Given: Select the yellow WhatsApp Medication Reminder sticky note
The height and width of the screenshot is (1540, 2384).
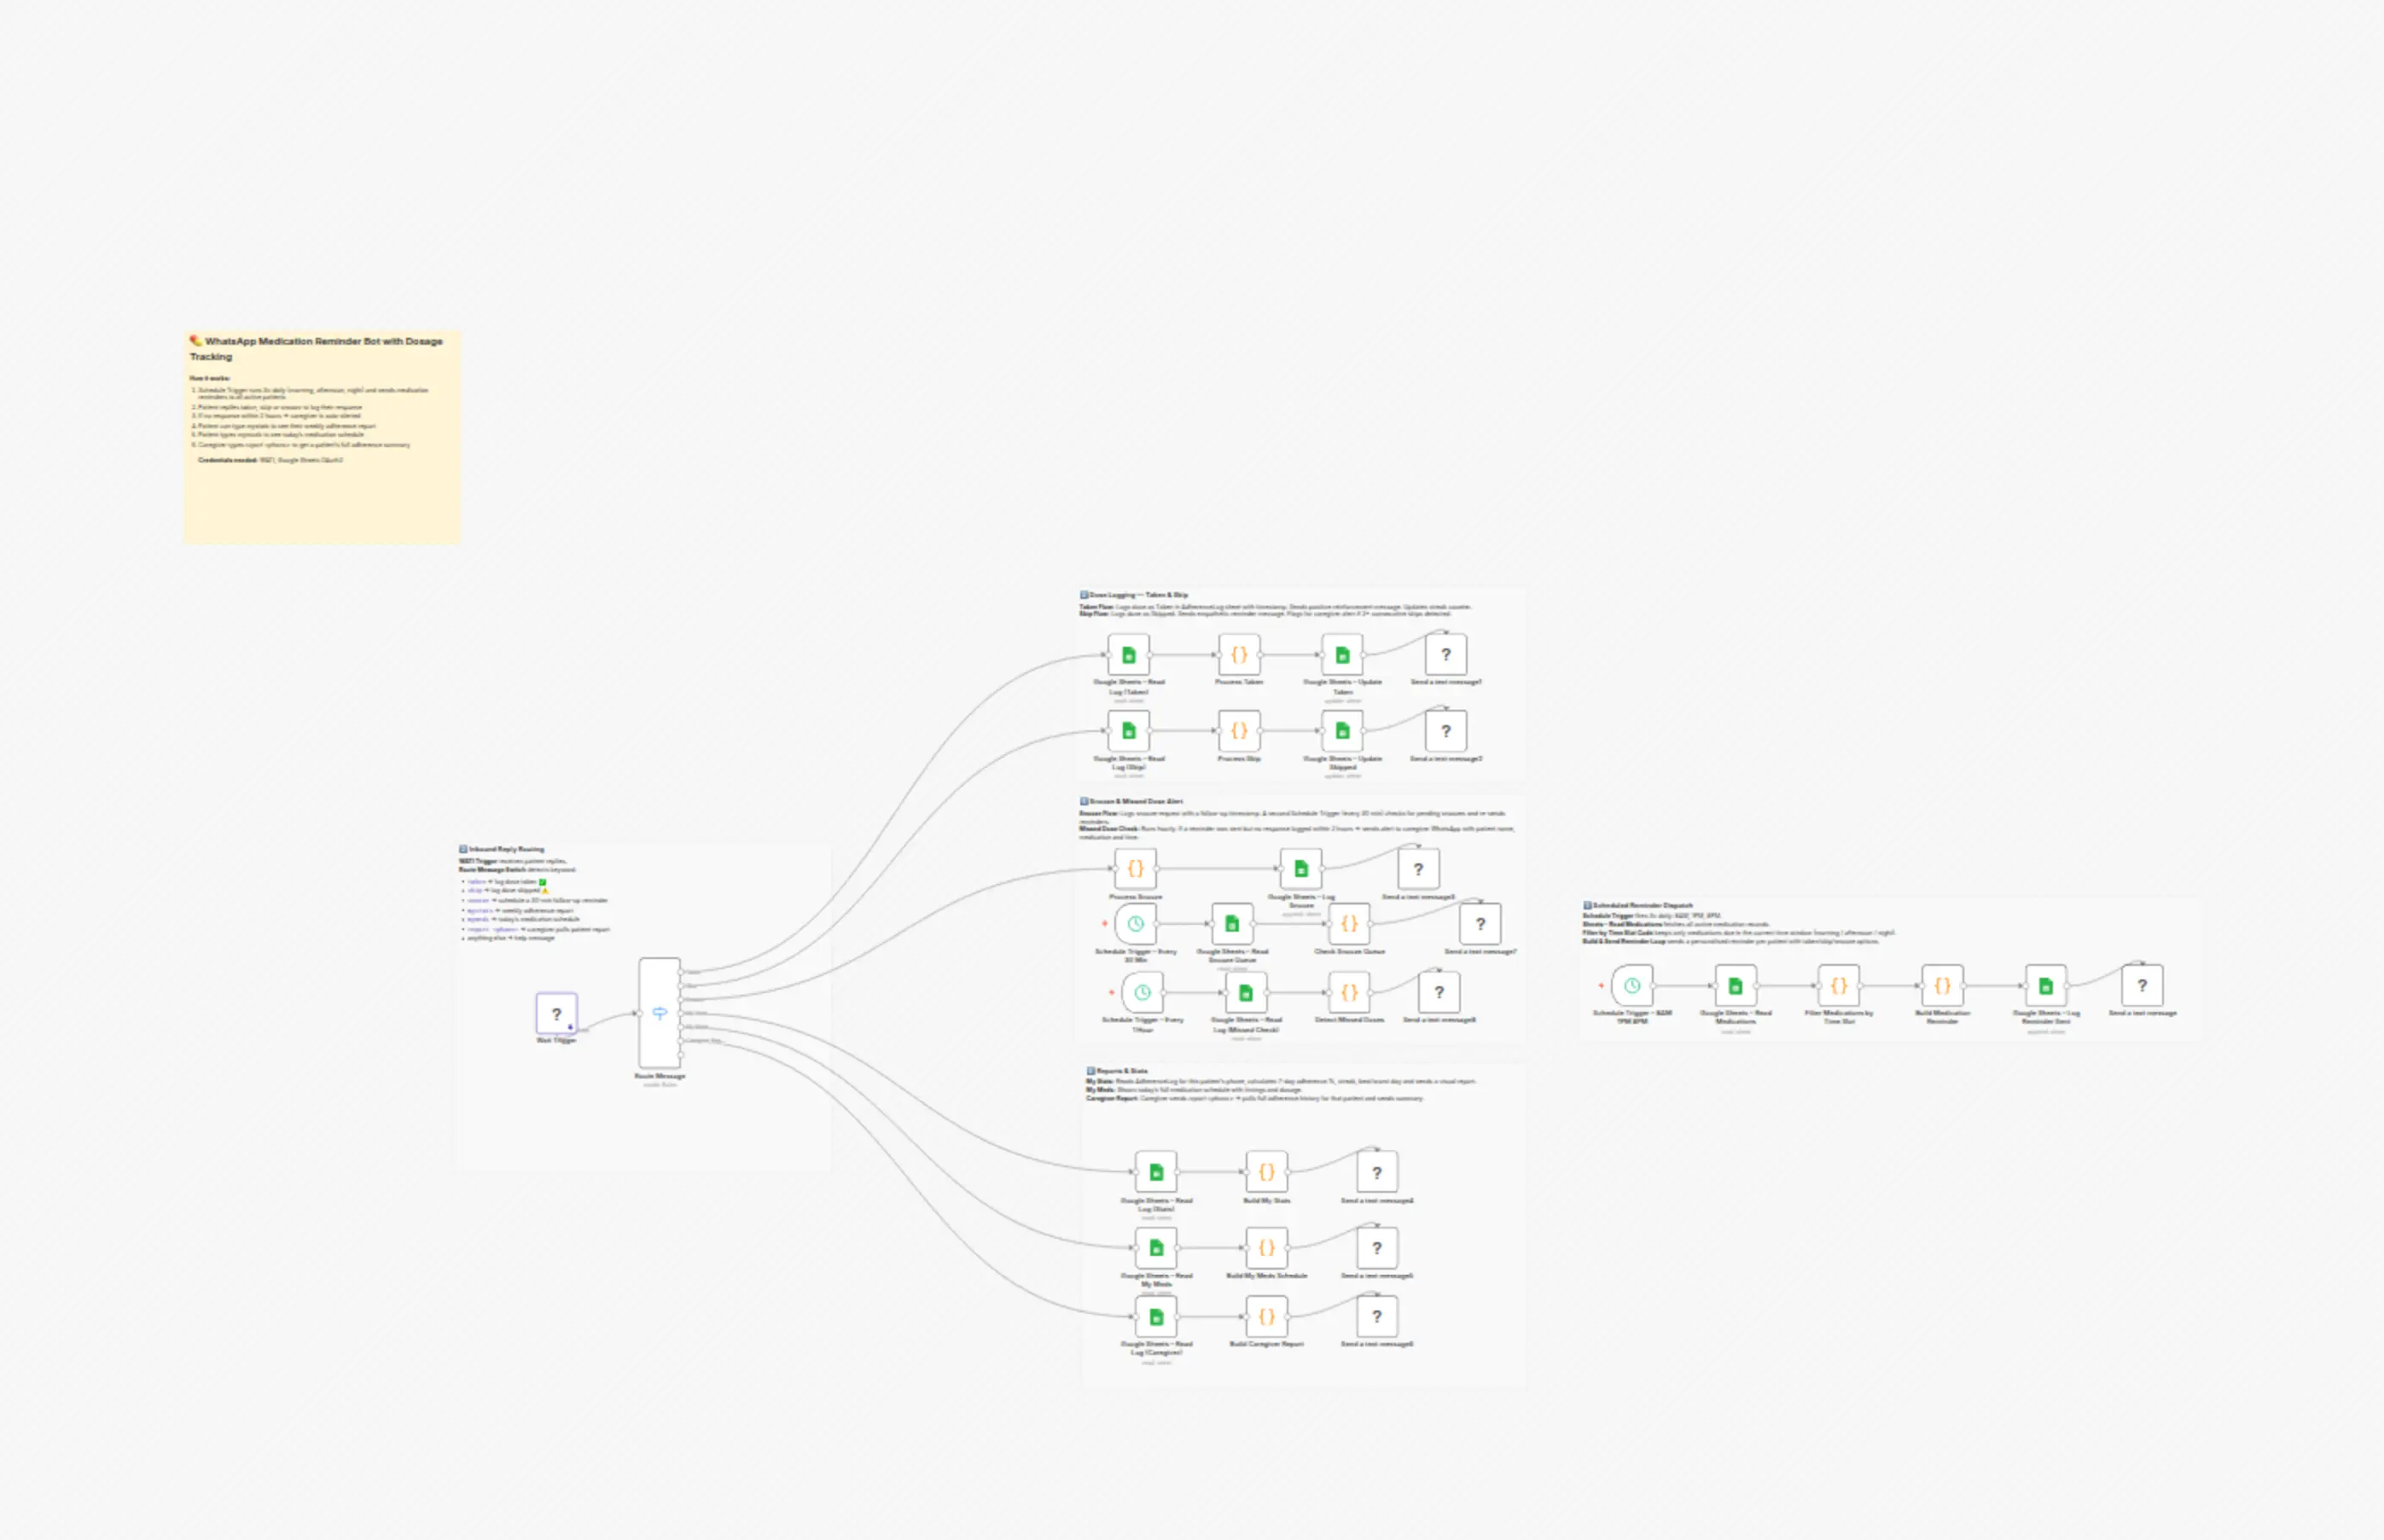Looking at the screenshot, I should (322, 438).
